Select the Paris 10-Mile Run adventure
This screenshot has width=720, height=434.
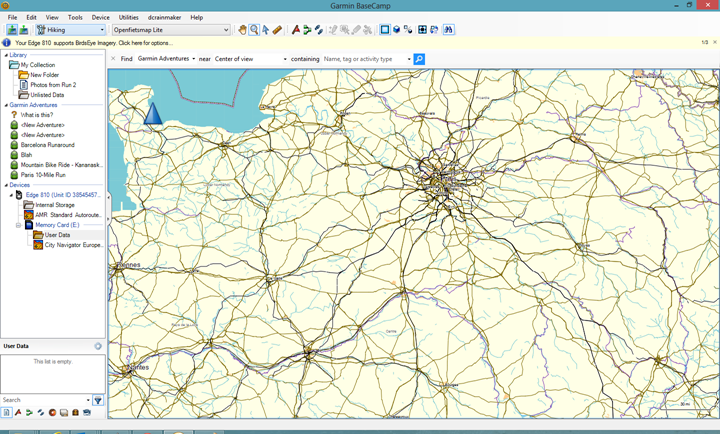[x=43, y=175]
